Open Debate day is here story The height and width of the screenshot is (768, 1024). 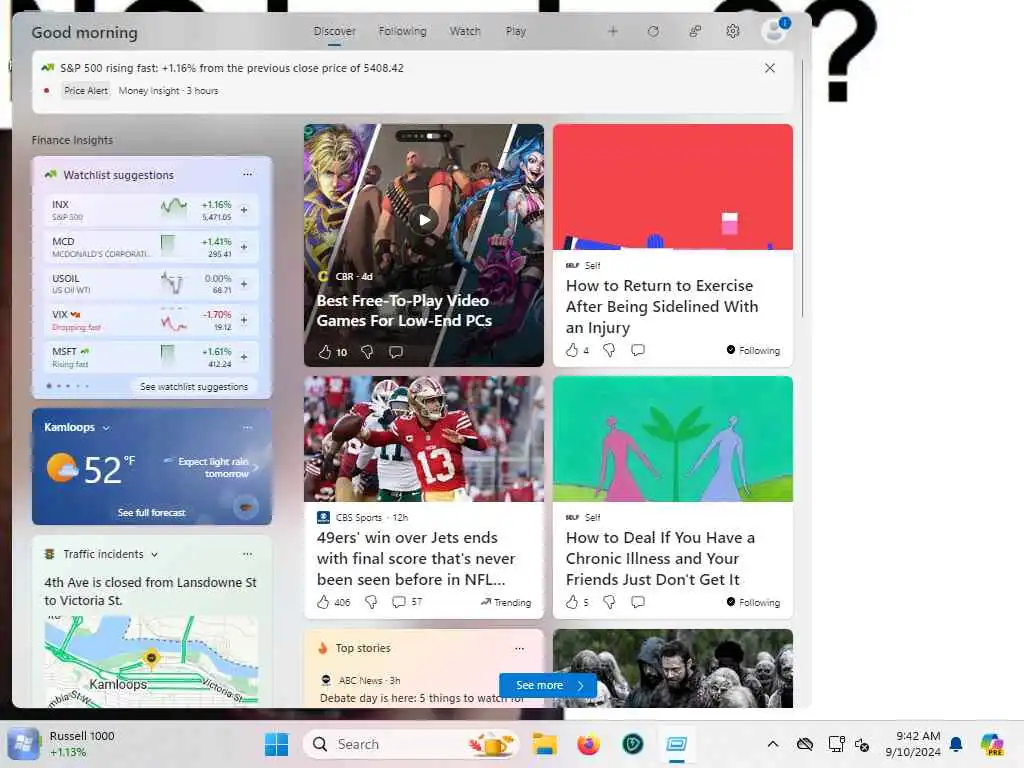(422, 698)
